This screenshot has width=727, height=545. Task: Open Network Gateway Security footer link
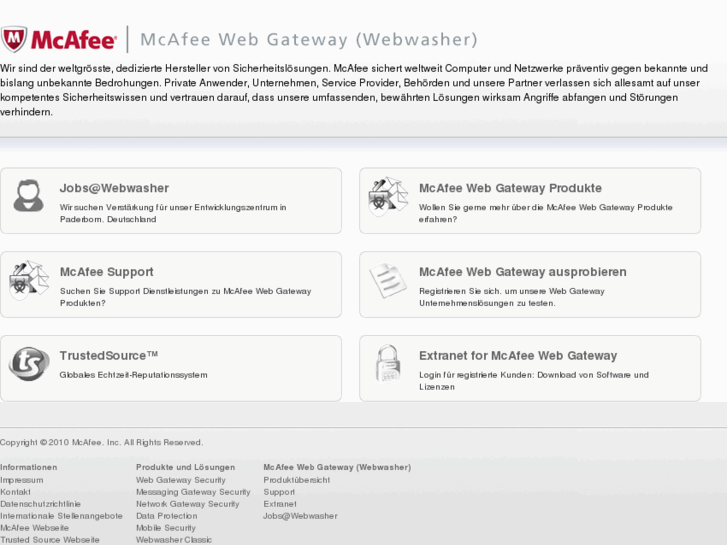(188, 504)
